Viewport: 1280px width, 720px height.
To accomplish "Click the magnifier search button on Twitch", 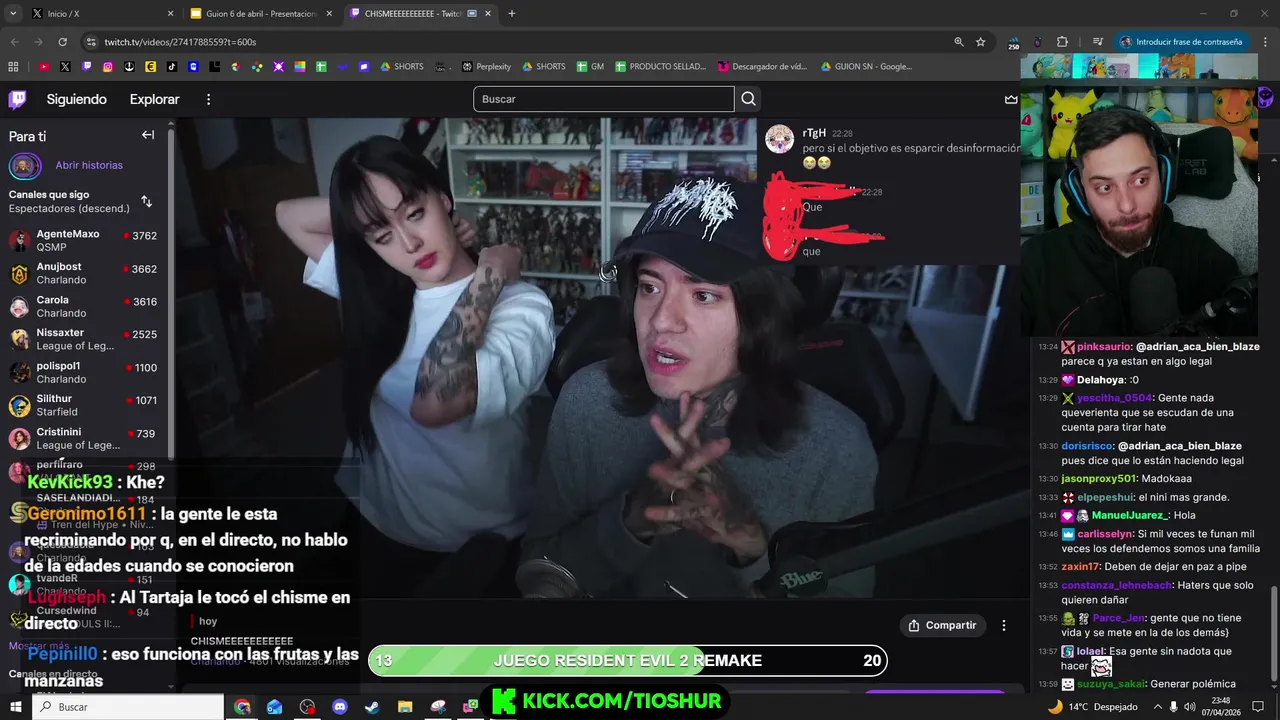I will 748,99.
